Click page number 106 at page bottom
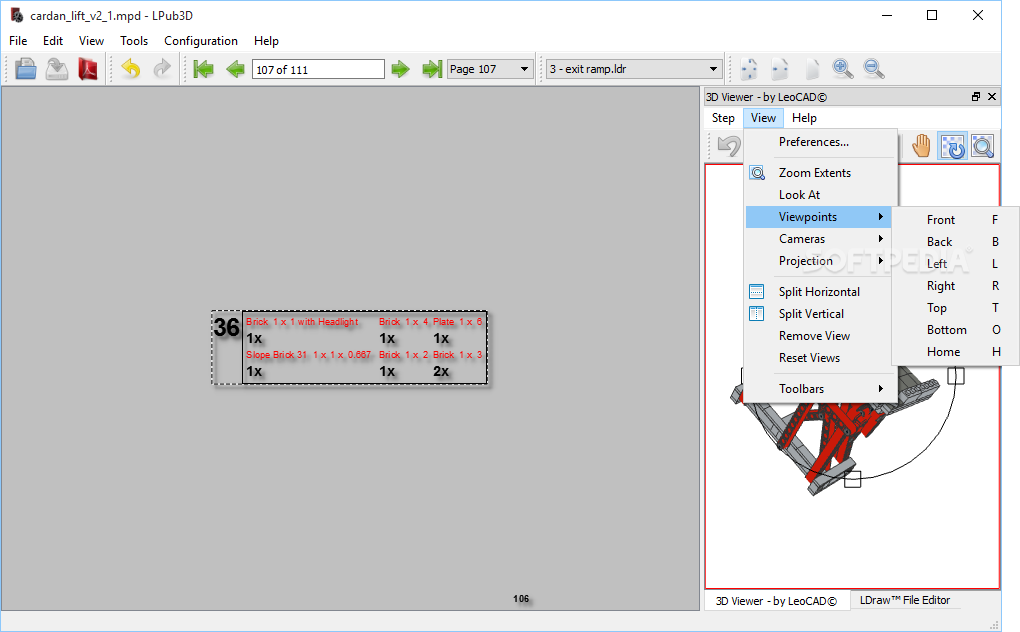This screenshot has height=632, width=1020. pyautogui.click(x=521, y=599)
